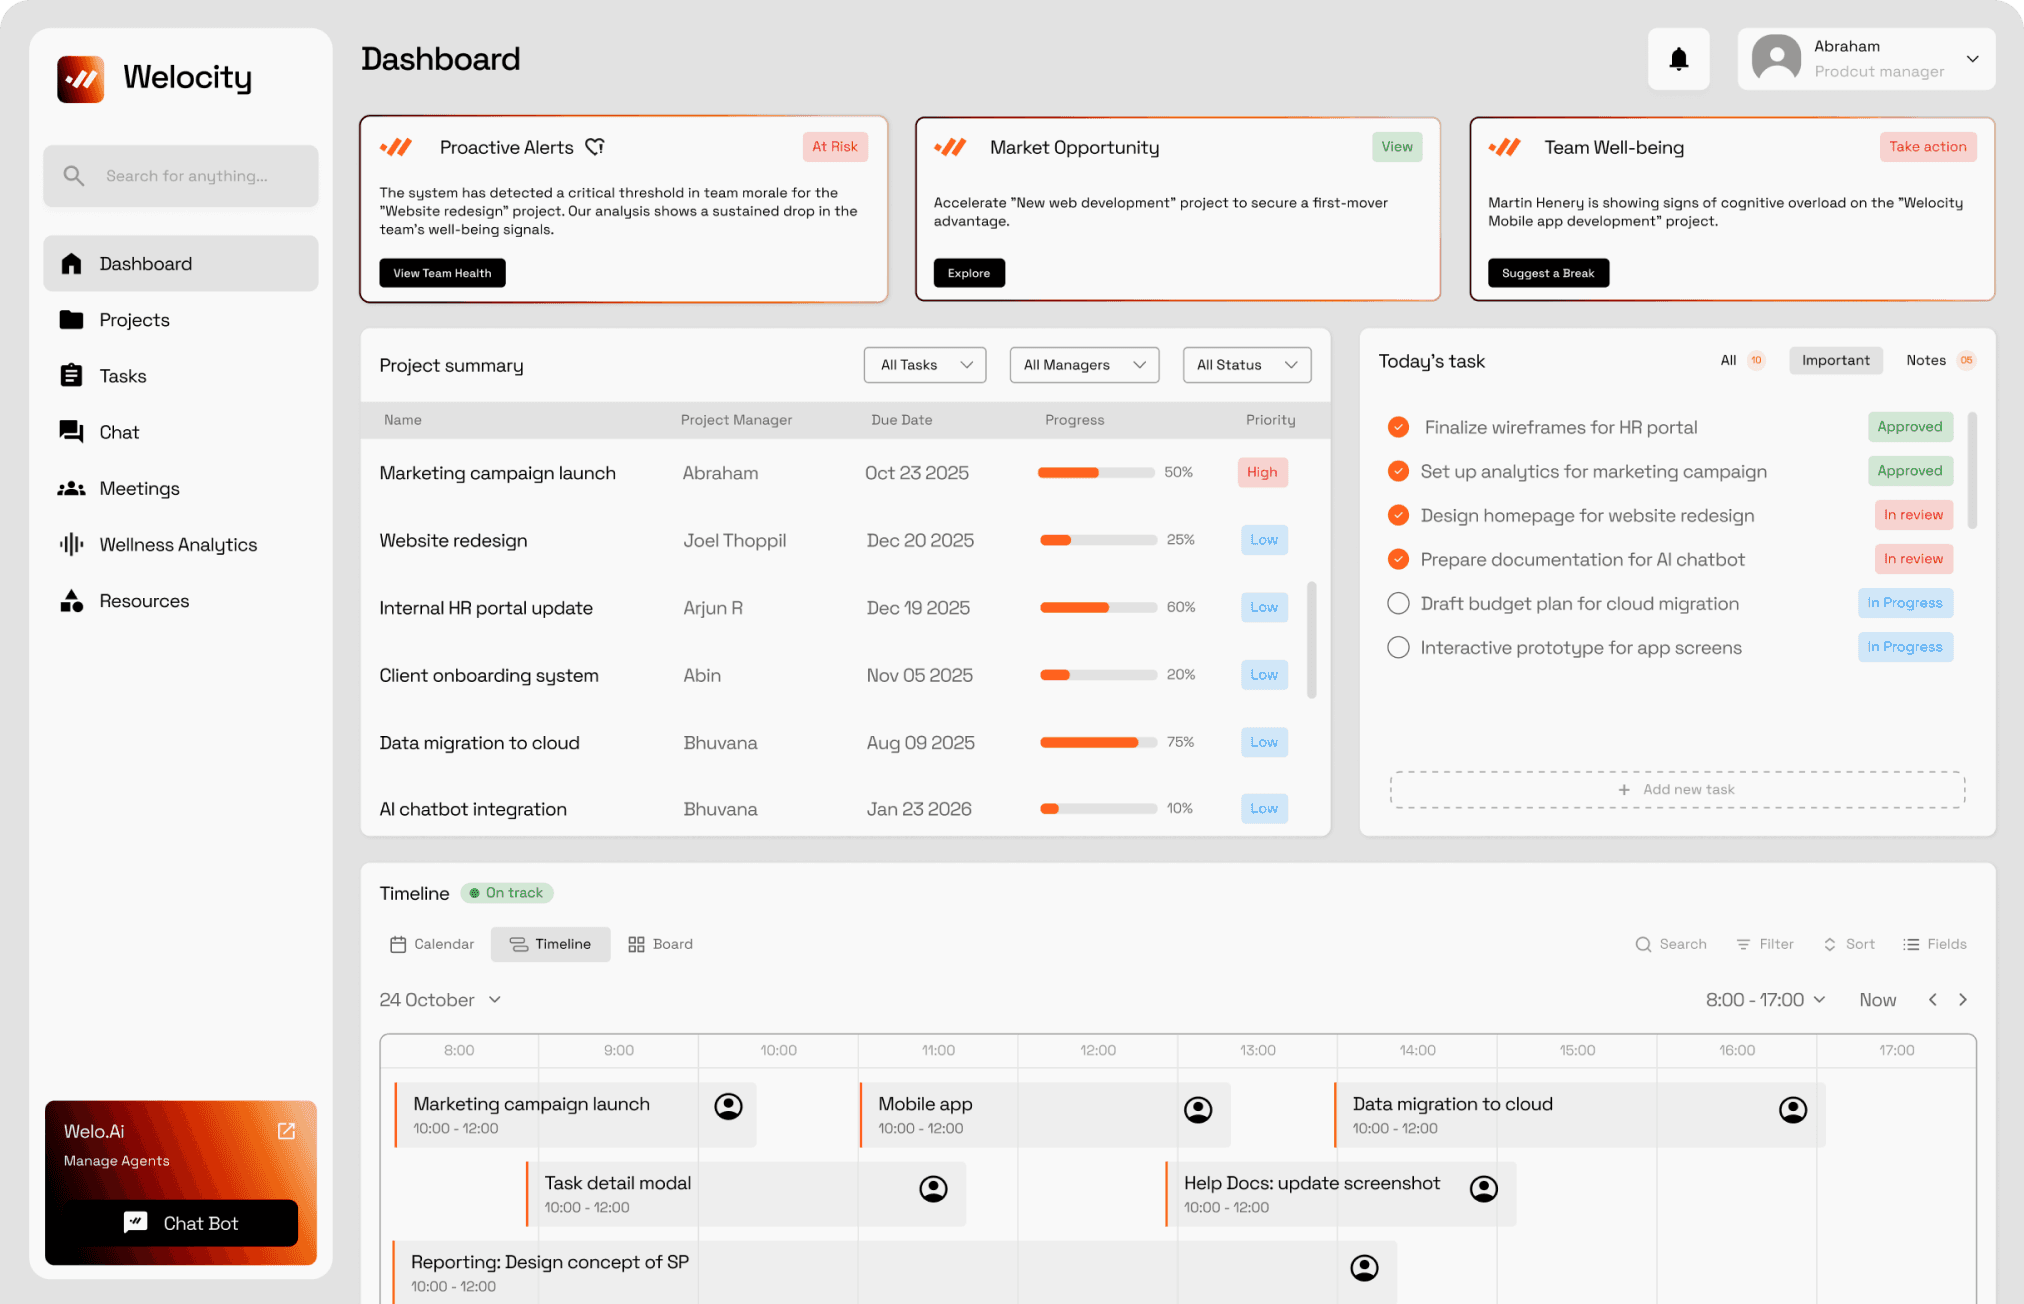2024x1304 pixels.
Task: Expand the 24 October date selector
Action: (440, 1000)
